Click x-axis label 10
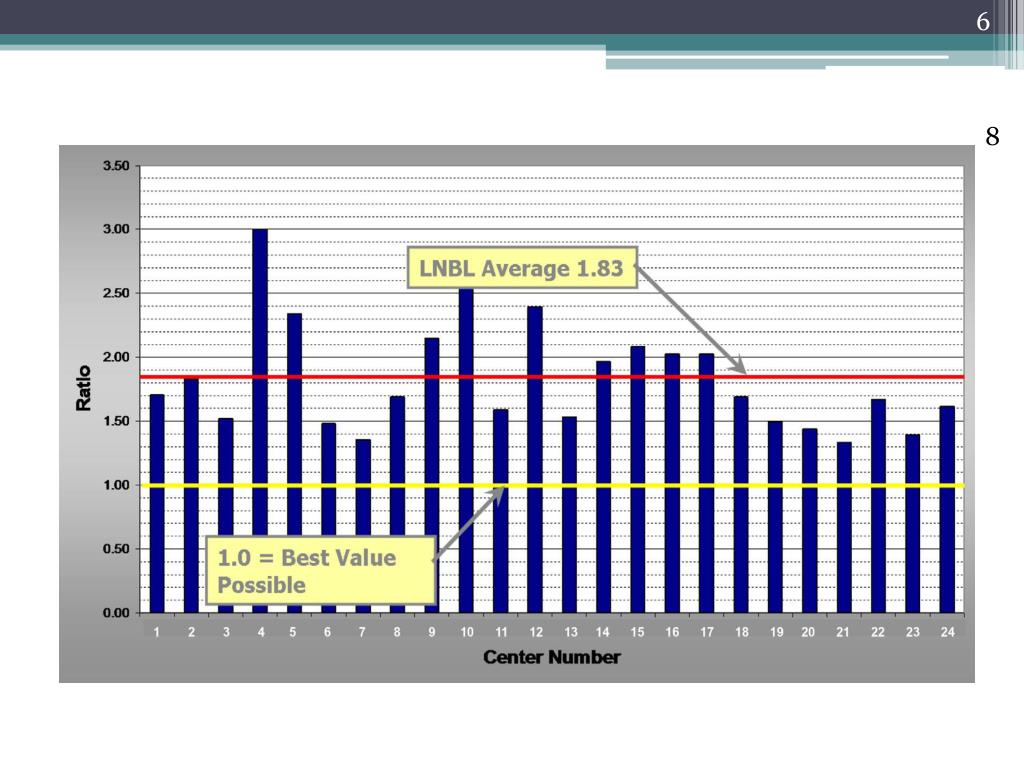1024x768 pixels. tap(466, 632)
